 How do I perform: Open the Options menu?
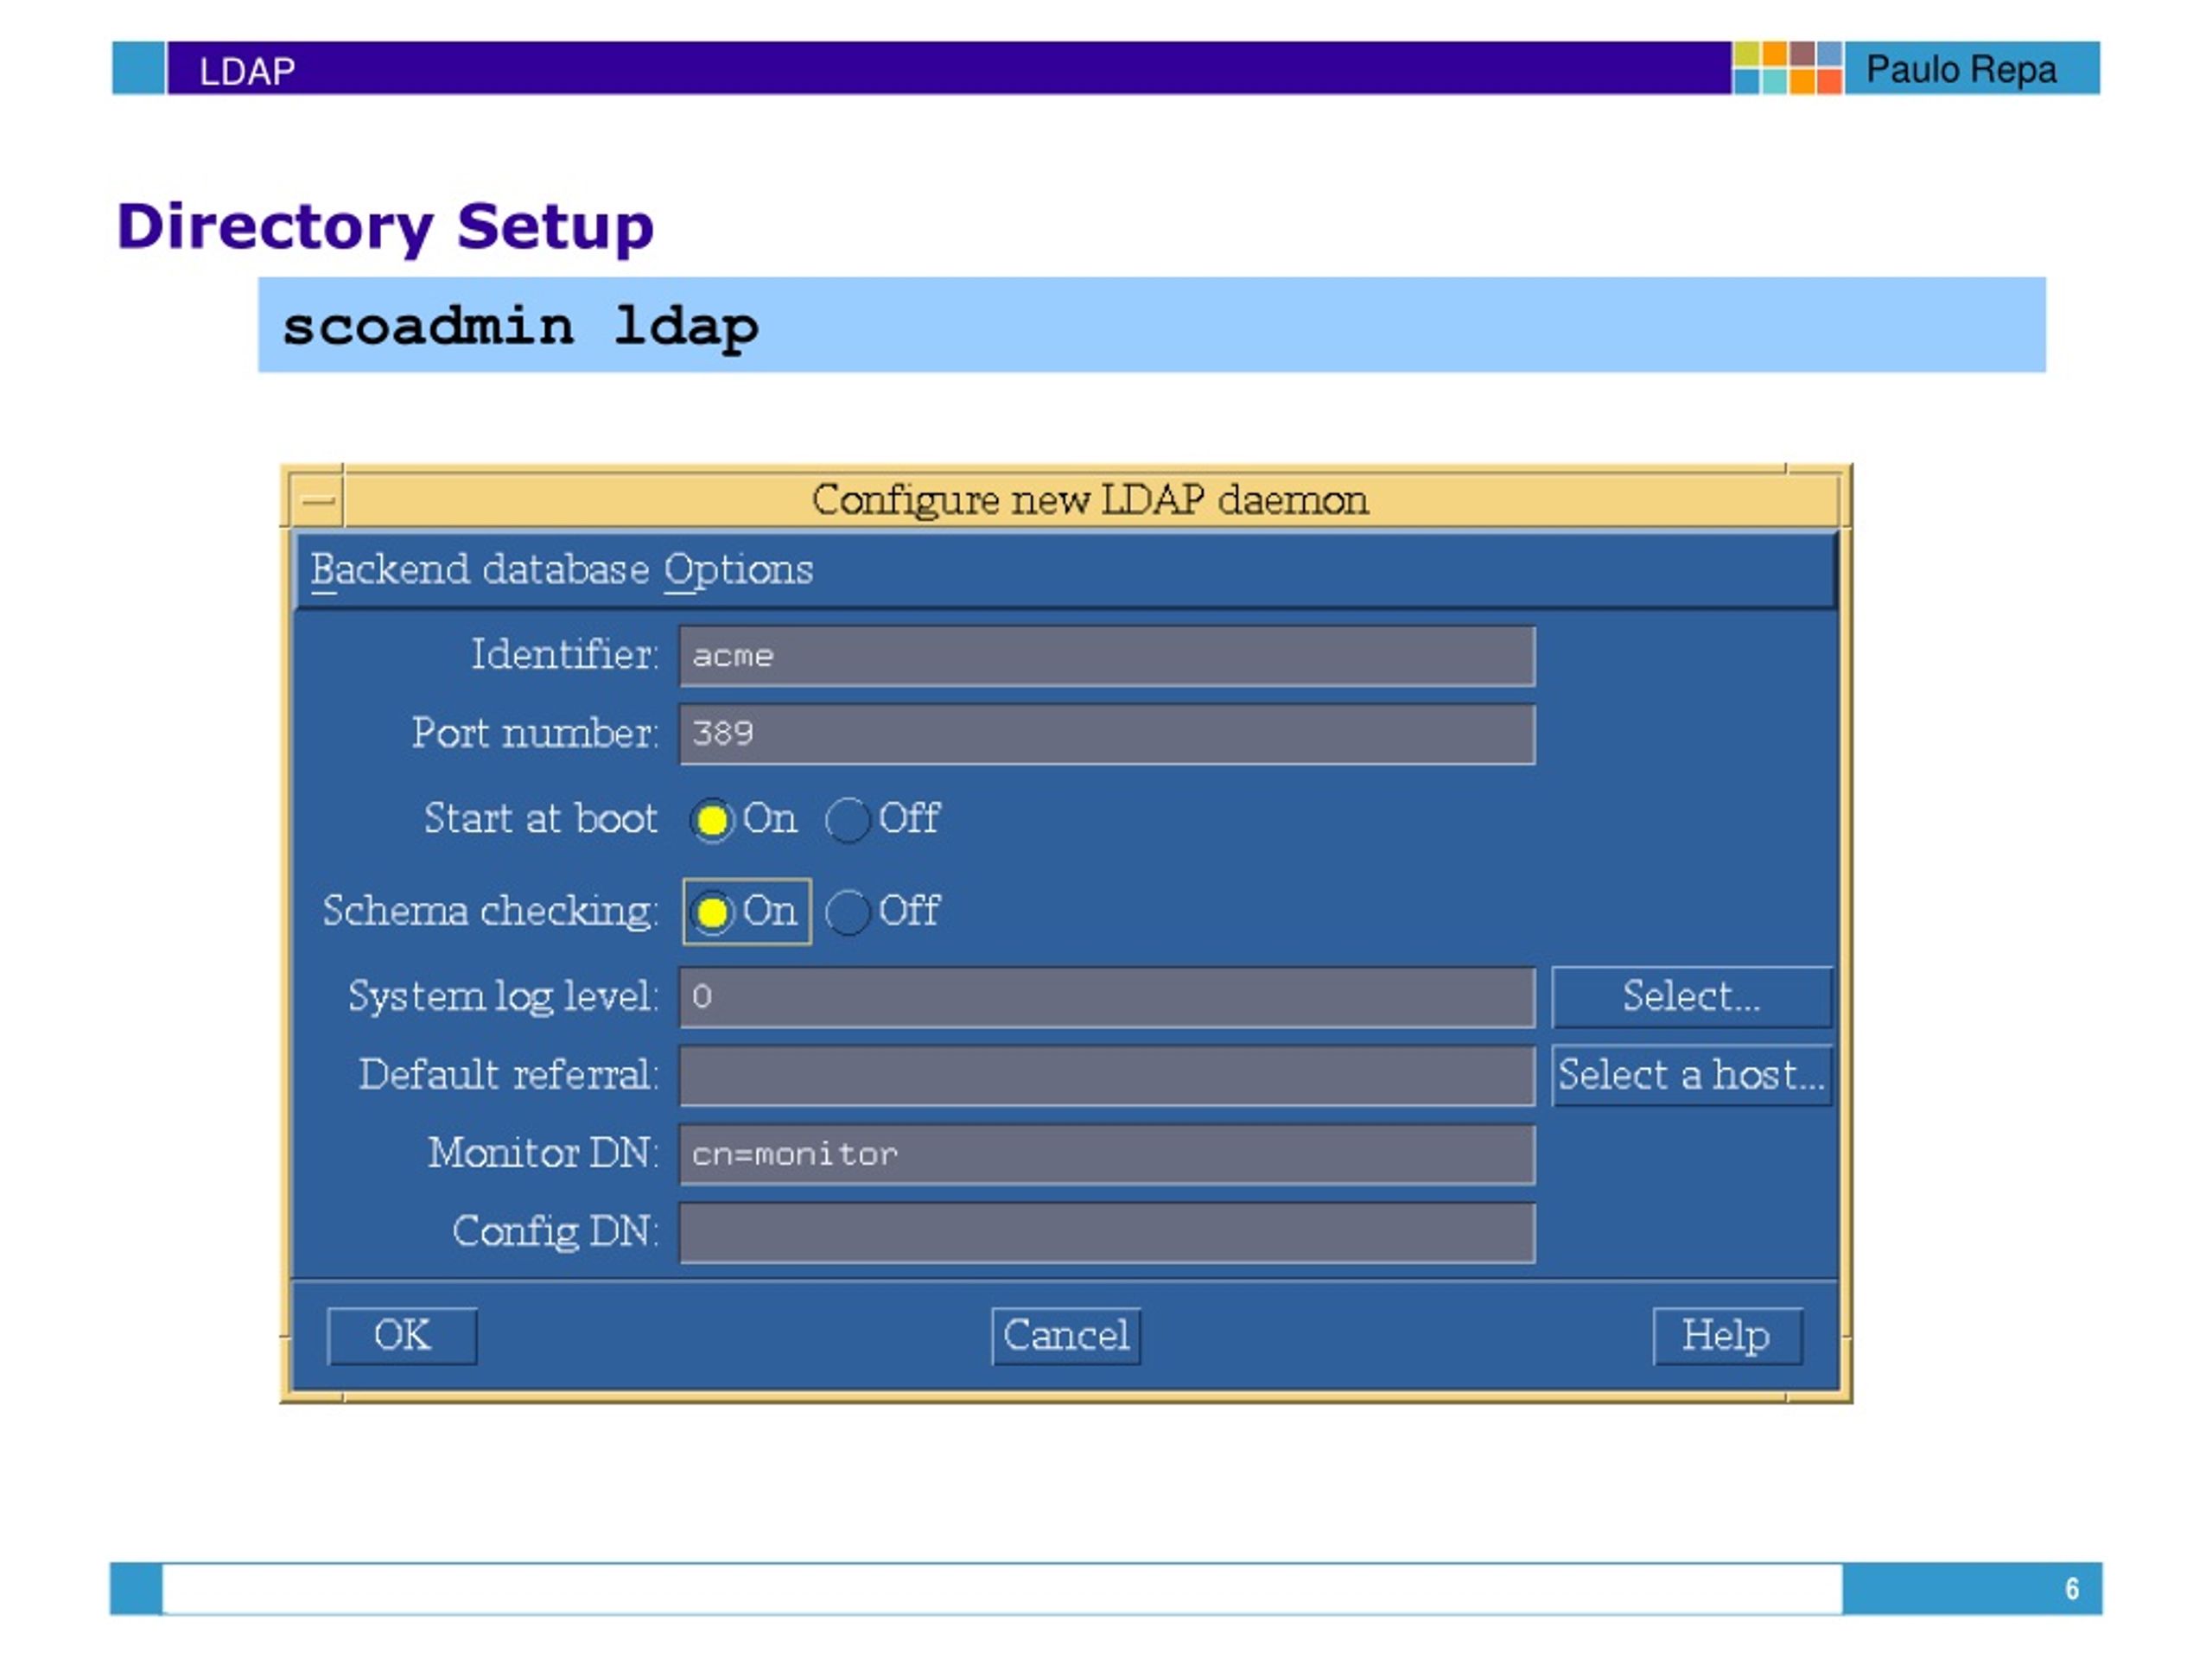click(x=738, y=570)
